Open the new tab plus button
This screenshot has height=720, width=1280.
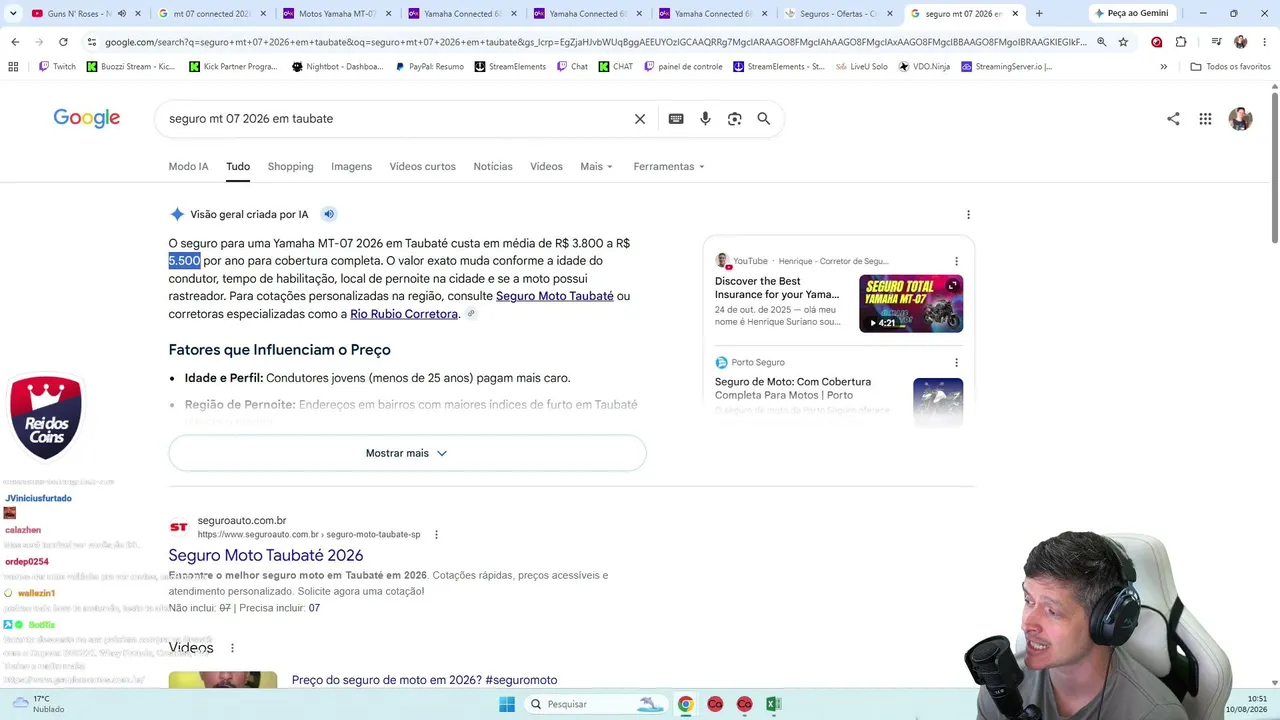(1039, 14)
